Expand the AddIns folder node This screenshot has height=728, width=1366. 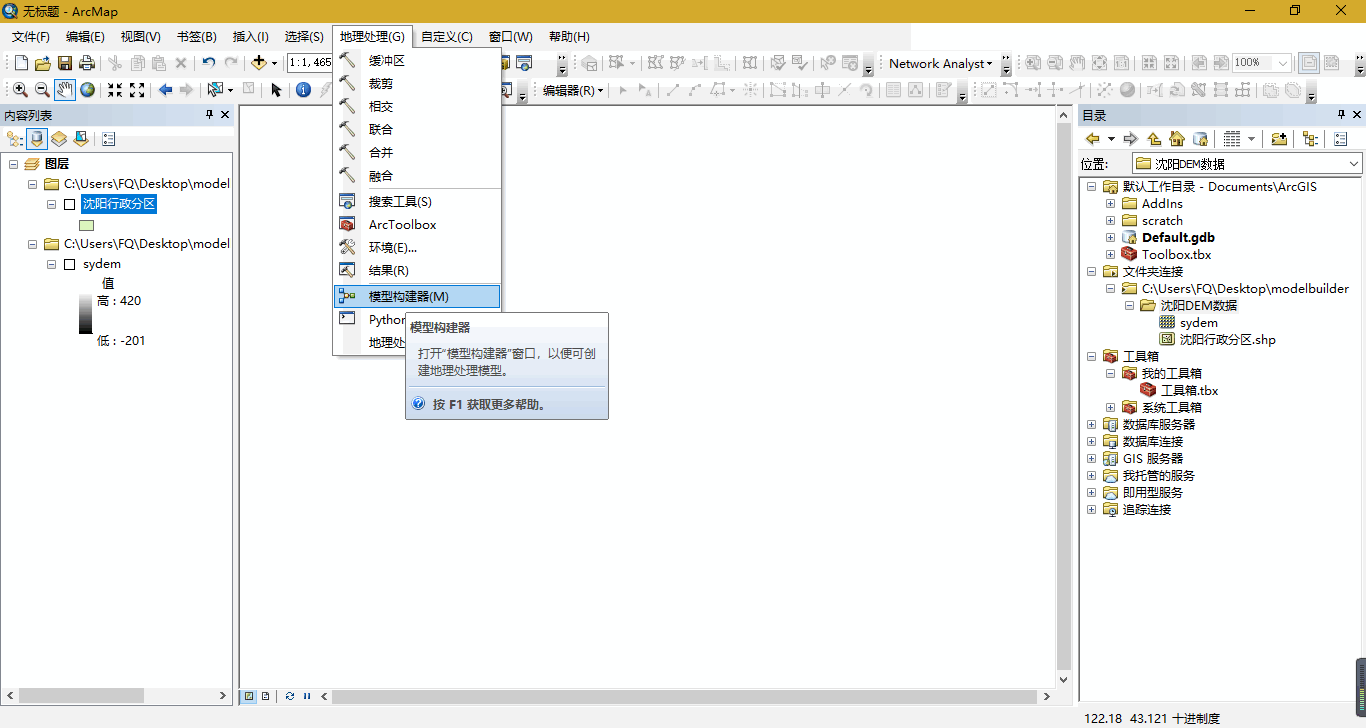tap(1110, 204)
